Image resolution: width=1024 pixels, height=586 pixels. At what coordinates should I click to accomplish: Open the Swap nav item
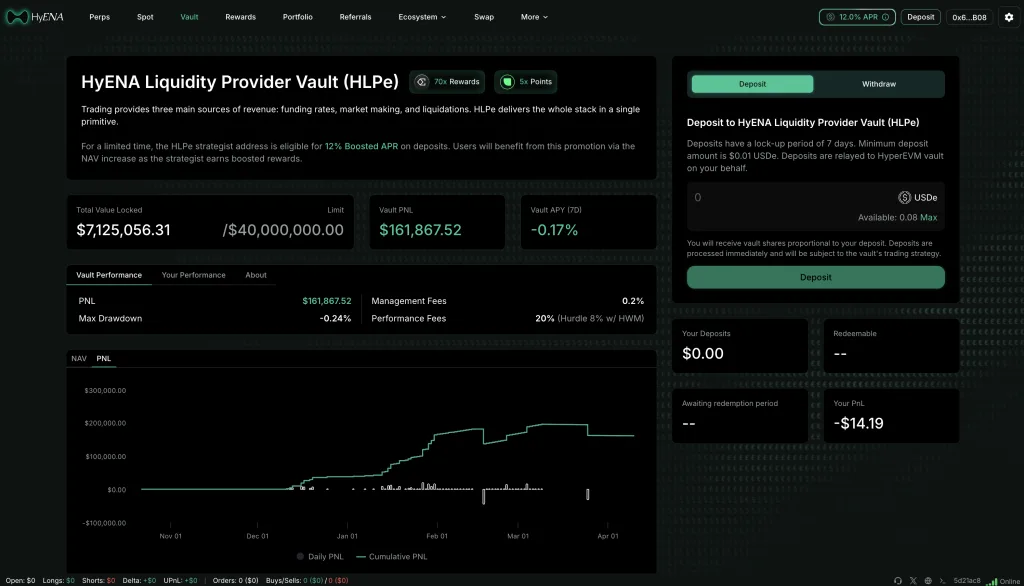click(484, 17)
